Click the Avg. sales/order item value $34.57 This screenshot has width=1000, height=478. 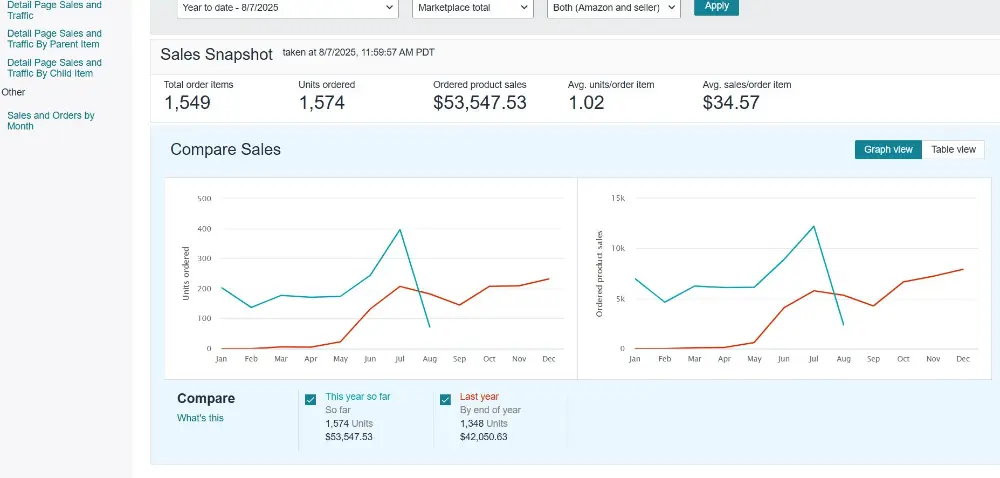(731, 103)
